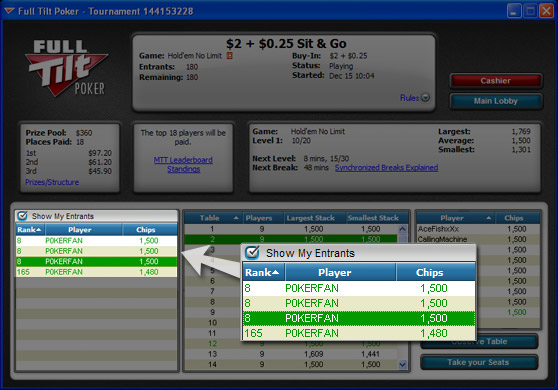The image size is (558, 390).
Task: Toggle Show My Entrants checkbox in enlarged callout
Action: click(252, 253)
